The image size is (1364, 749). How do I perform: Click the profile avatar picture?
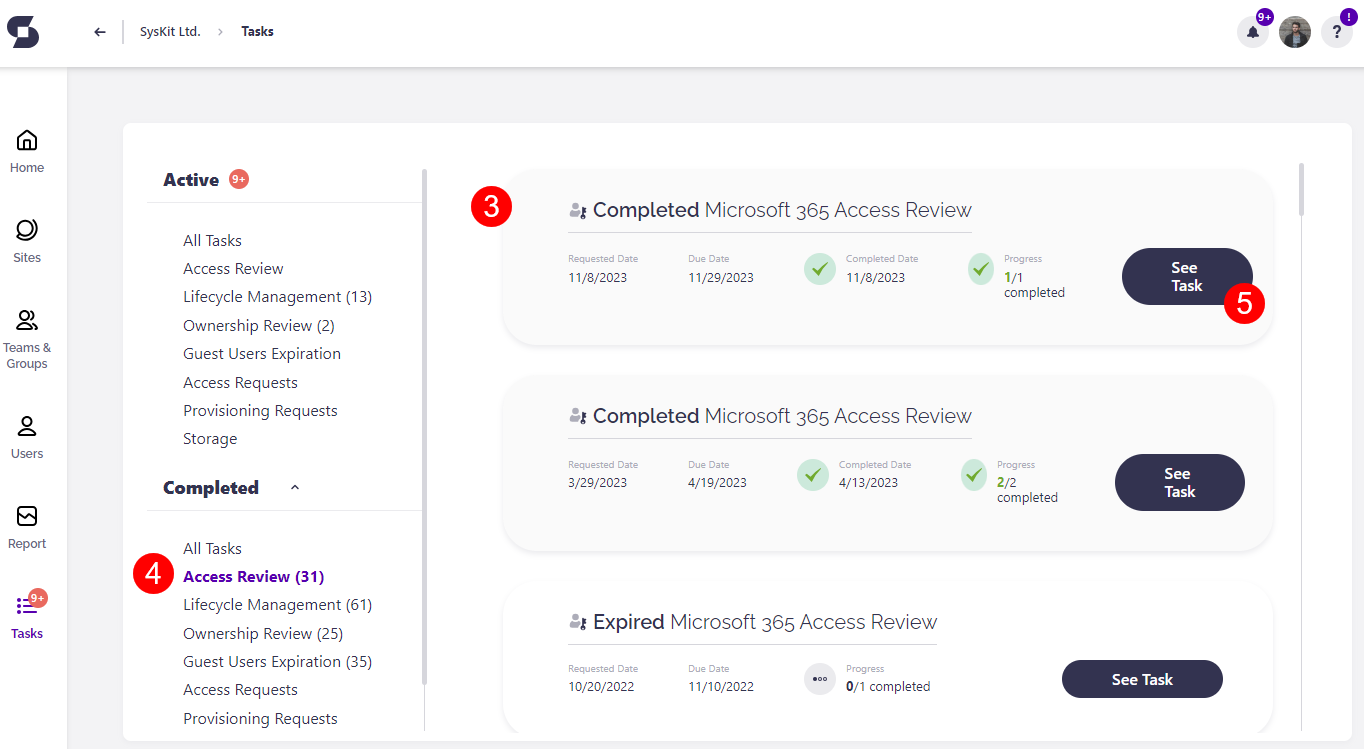point(1295,31)
